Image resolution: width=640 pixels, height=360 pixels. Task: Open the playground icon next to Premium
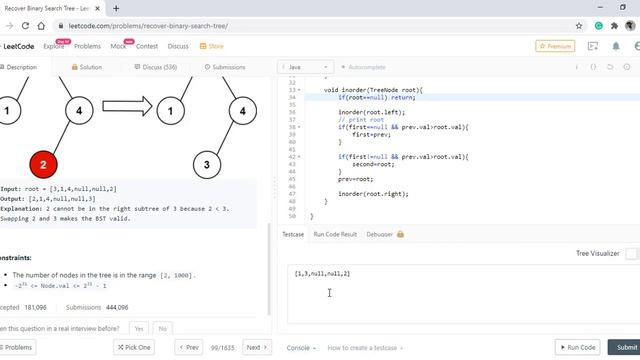[593, 46]
